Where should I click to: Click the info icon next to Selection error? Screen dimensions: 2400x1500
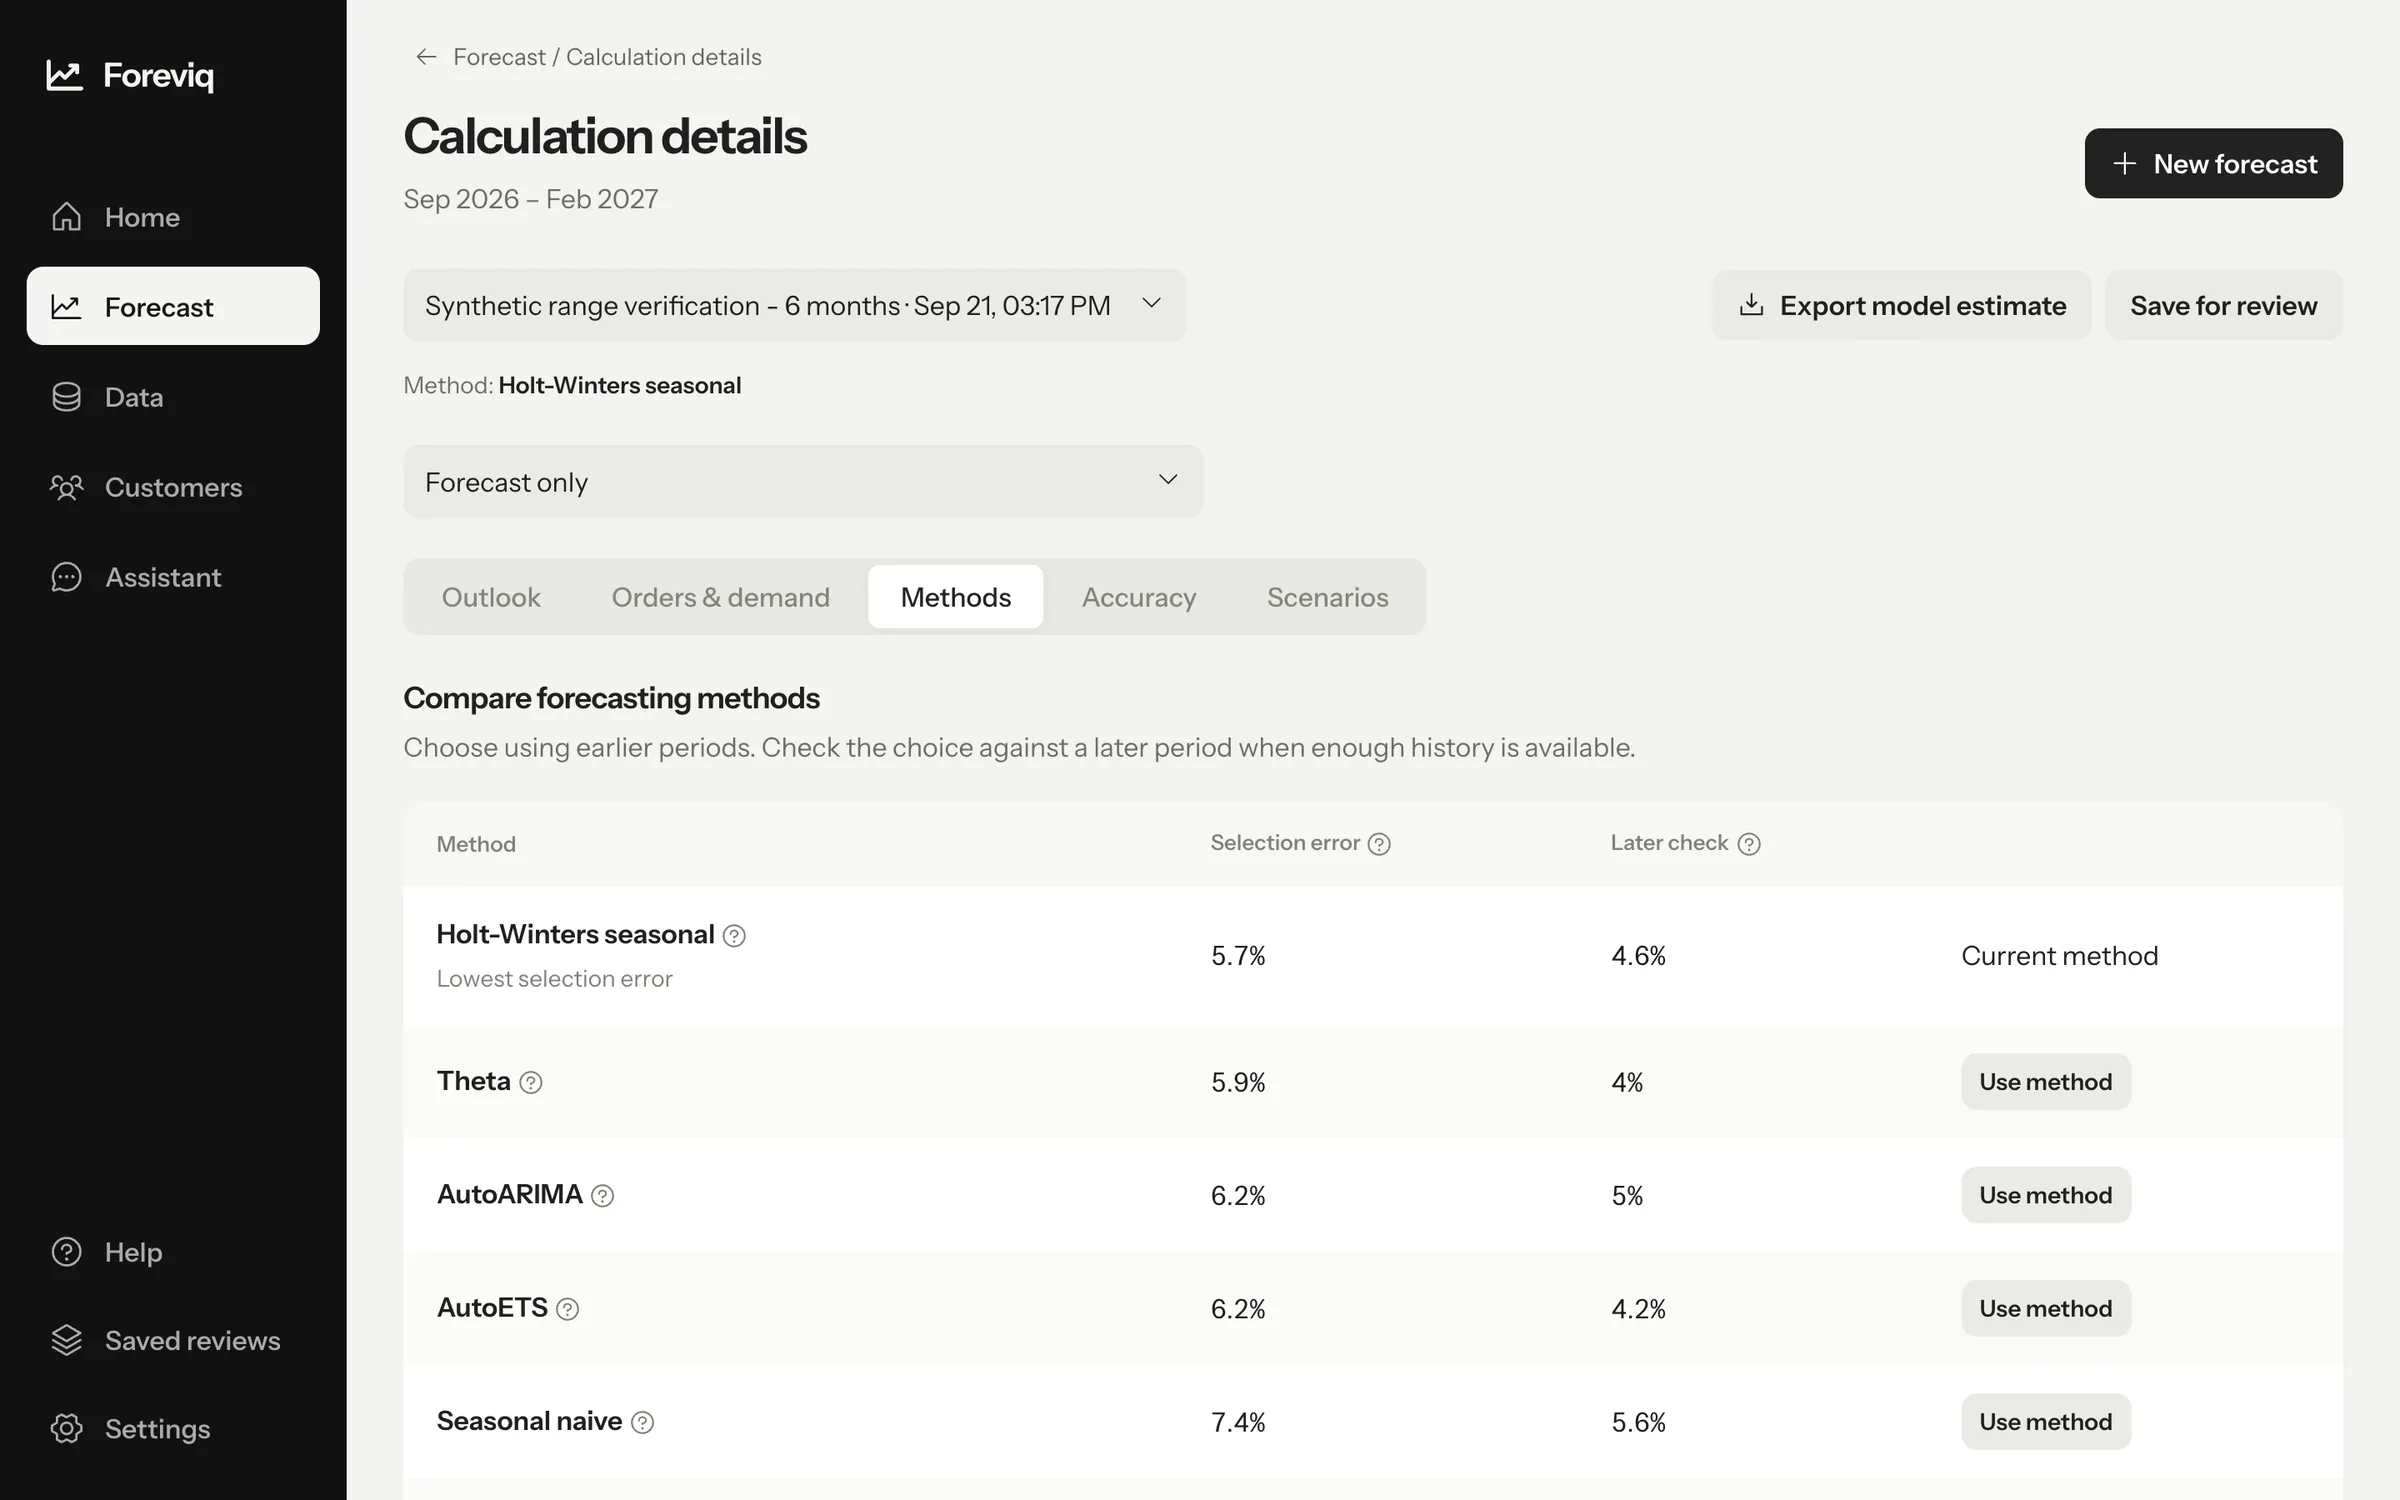coord(1379,844)
